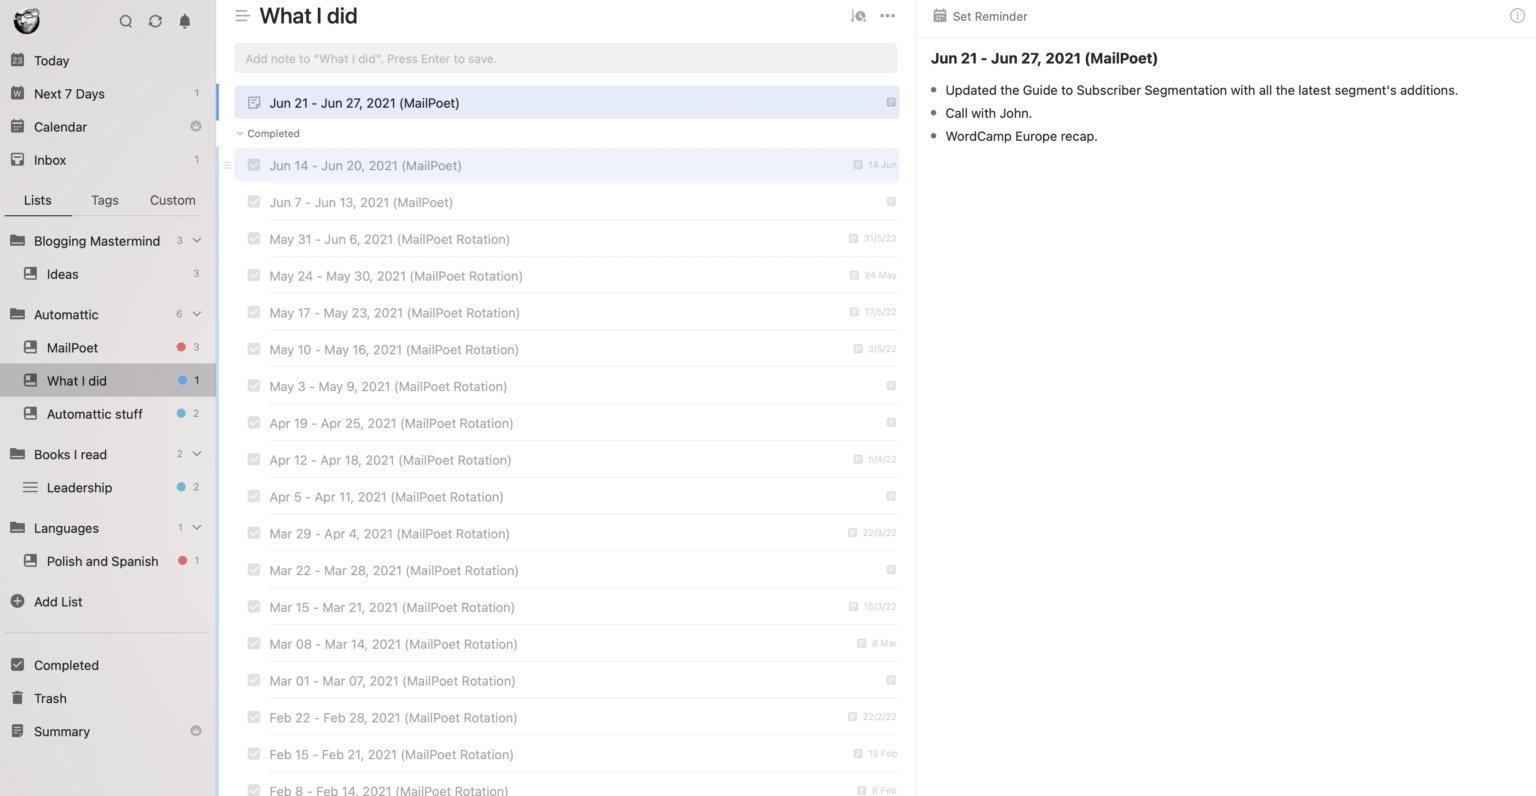The width and height of the screenshot is (1536, 796).
Task: Switch to the Tags tab
Action: (x=105, y=200)
